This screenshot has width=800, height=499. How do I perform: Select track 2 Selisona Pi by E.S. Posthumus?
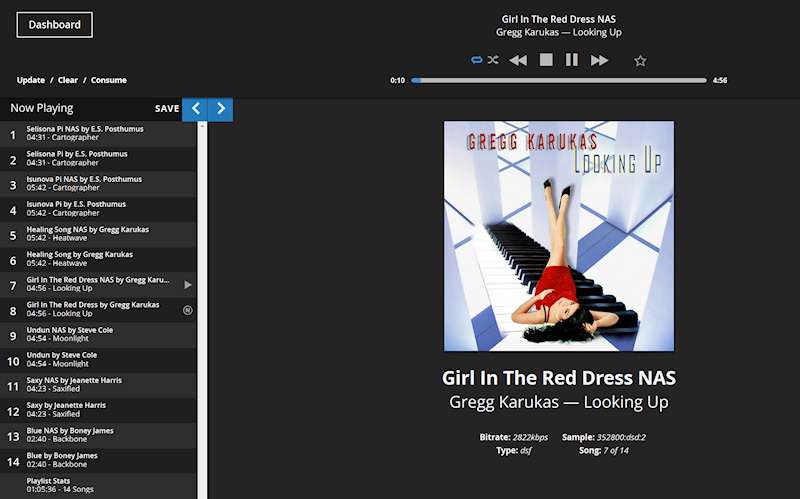98,159
